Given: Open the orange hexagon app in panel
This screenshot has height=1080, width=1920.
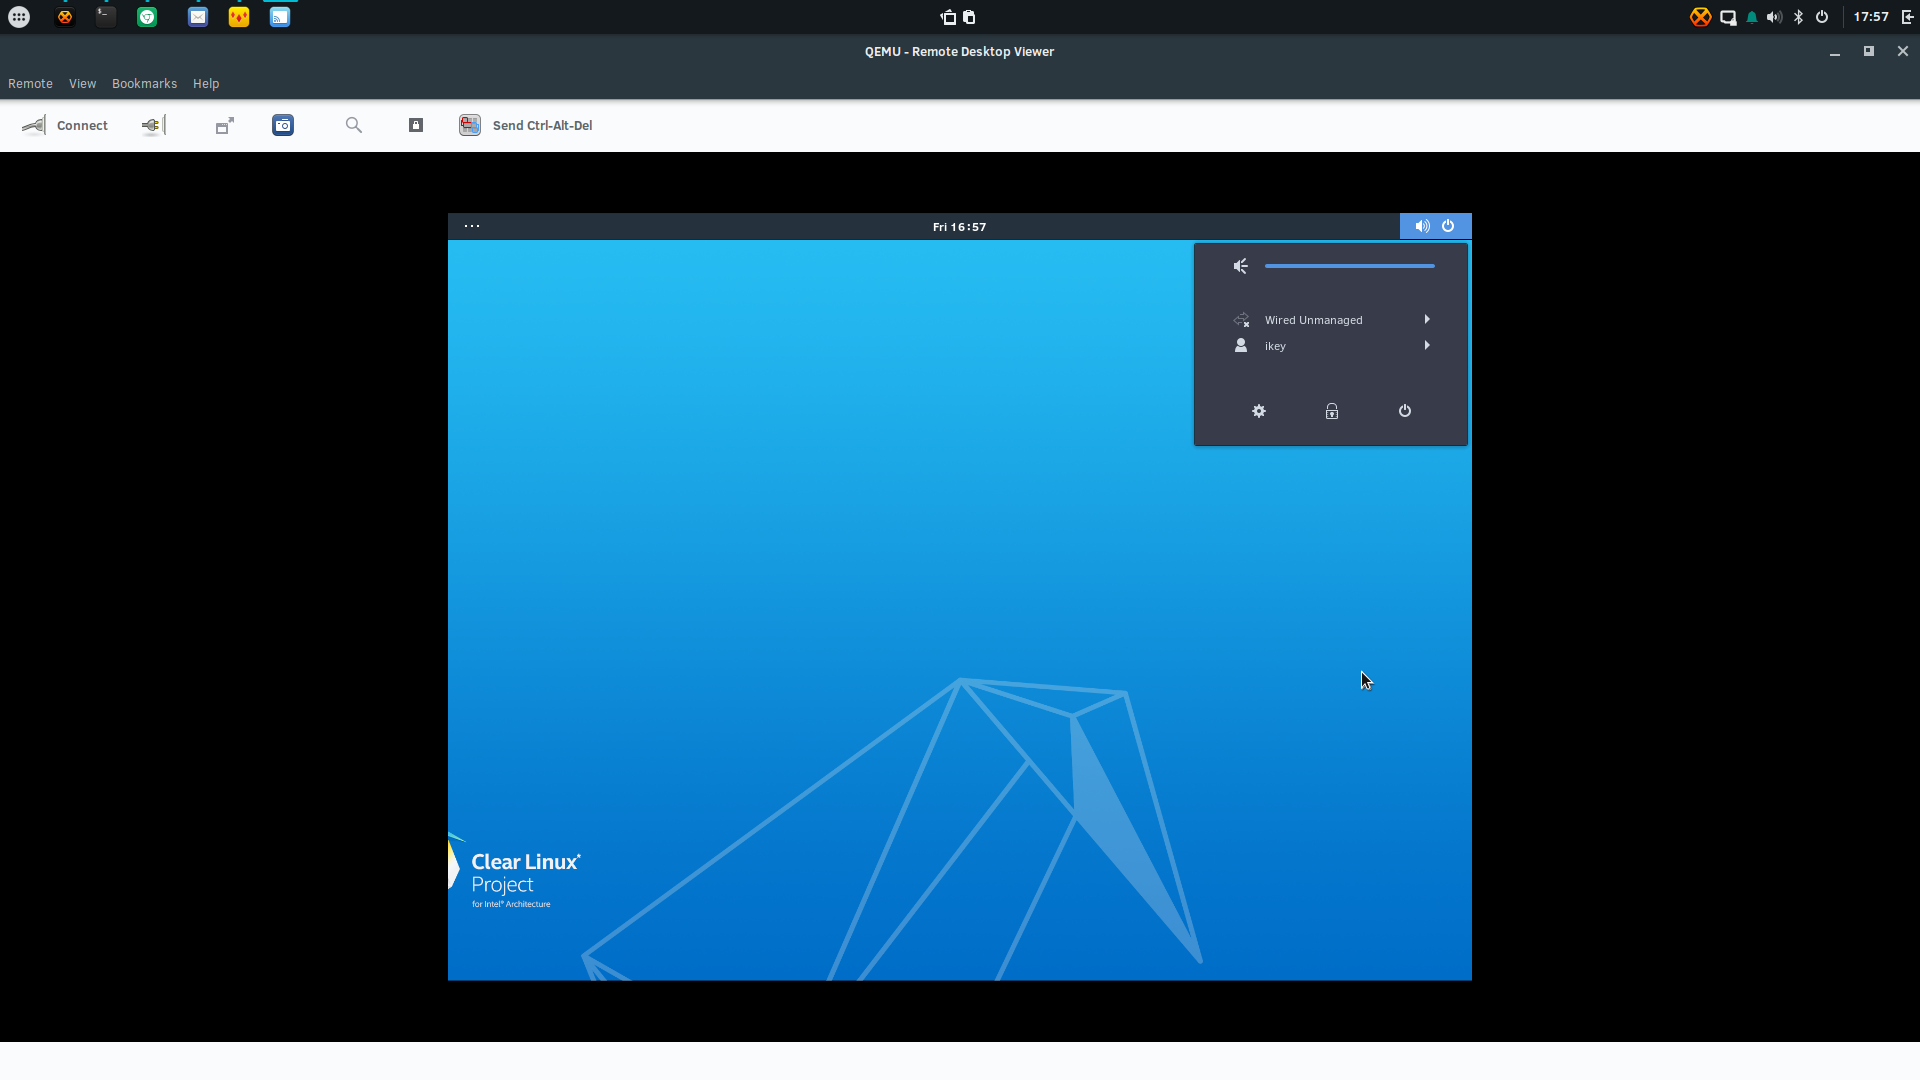Looking at the screenshot, I should coord(65,17).
